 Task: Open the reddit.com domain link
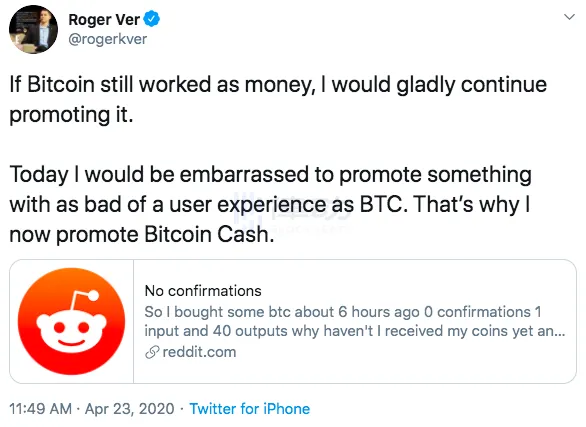pyautogui.click(x=200, y=352)
